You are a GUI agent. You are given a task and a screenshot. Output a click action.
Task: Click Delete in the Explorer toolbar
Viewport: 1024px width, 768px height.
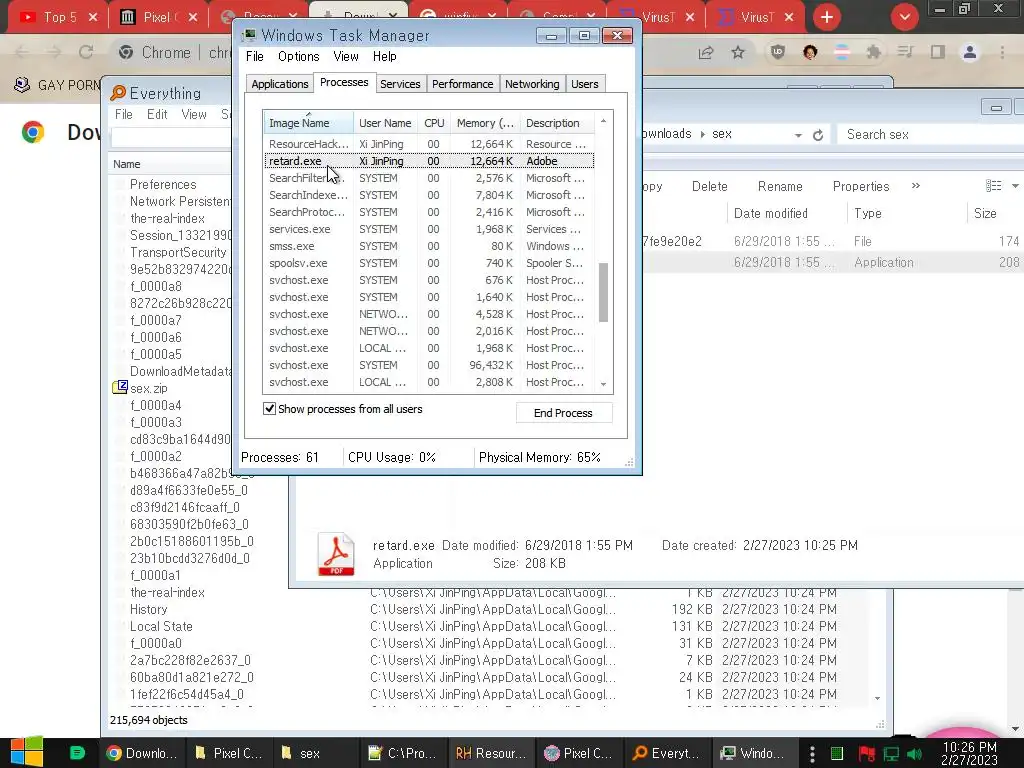click(x=709, y=186)
